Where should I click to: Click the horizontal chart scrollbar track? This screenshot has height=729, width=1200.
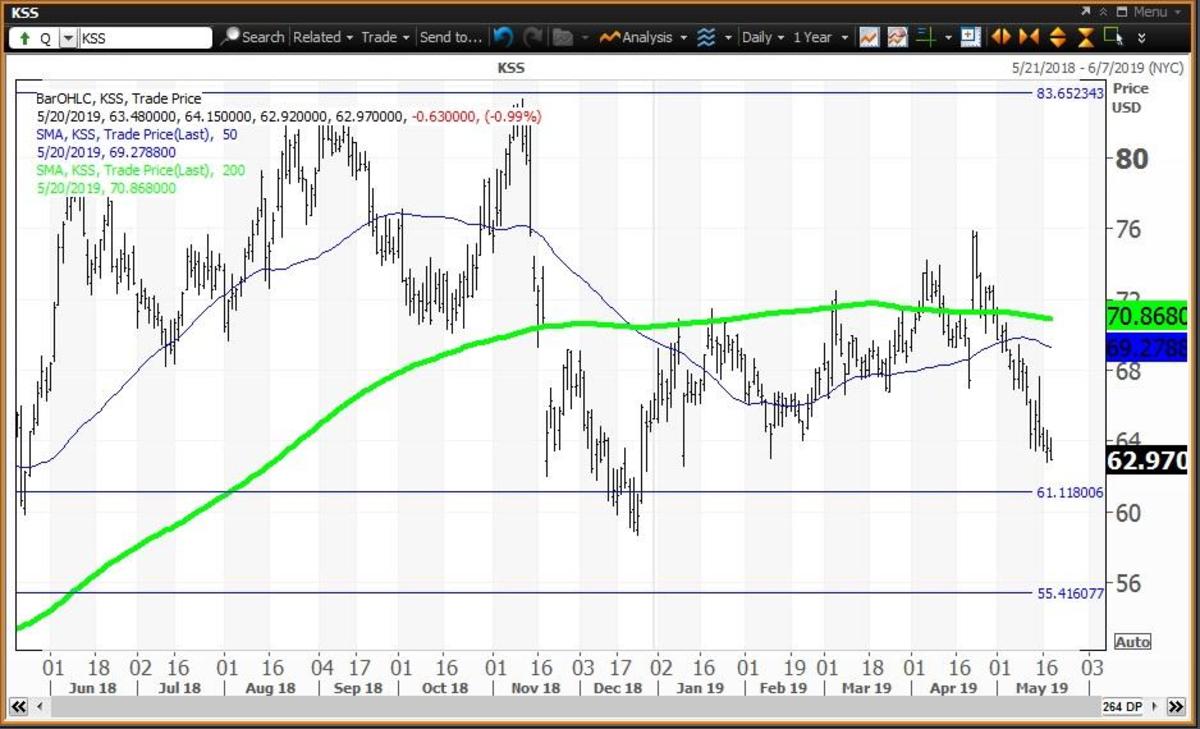pyautogui.click(x=574, y=706)
